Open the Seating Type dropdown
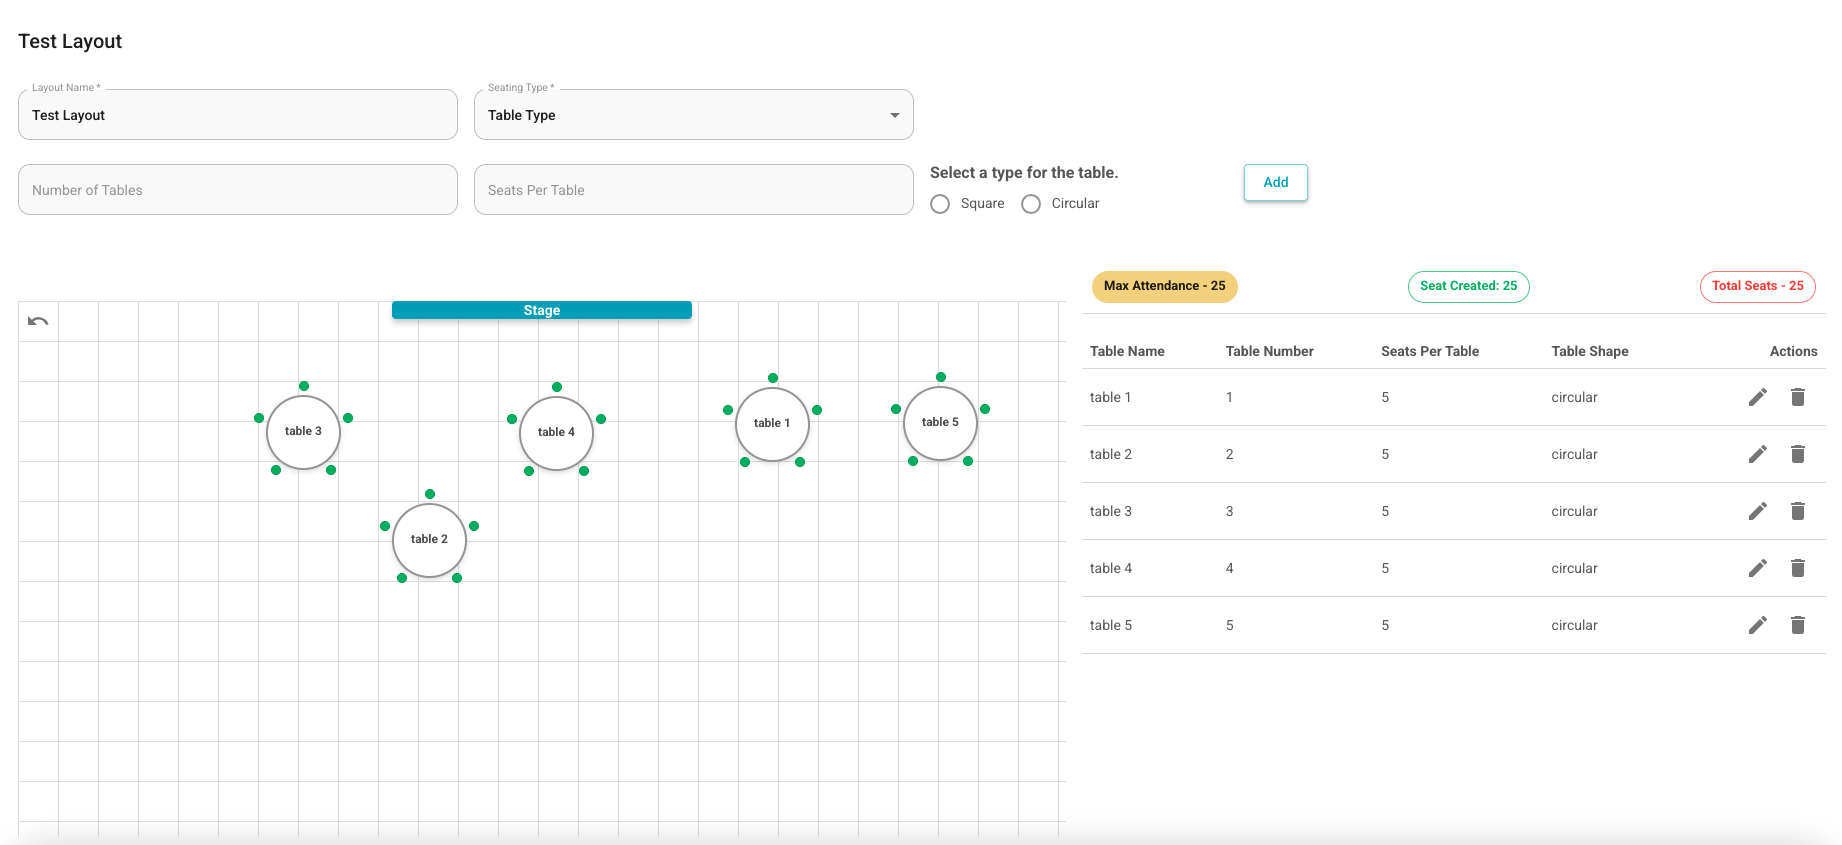The image size is (1842, 845). (694, 115)
